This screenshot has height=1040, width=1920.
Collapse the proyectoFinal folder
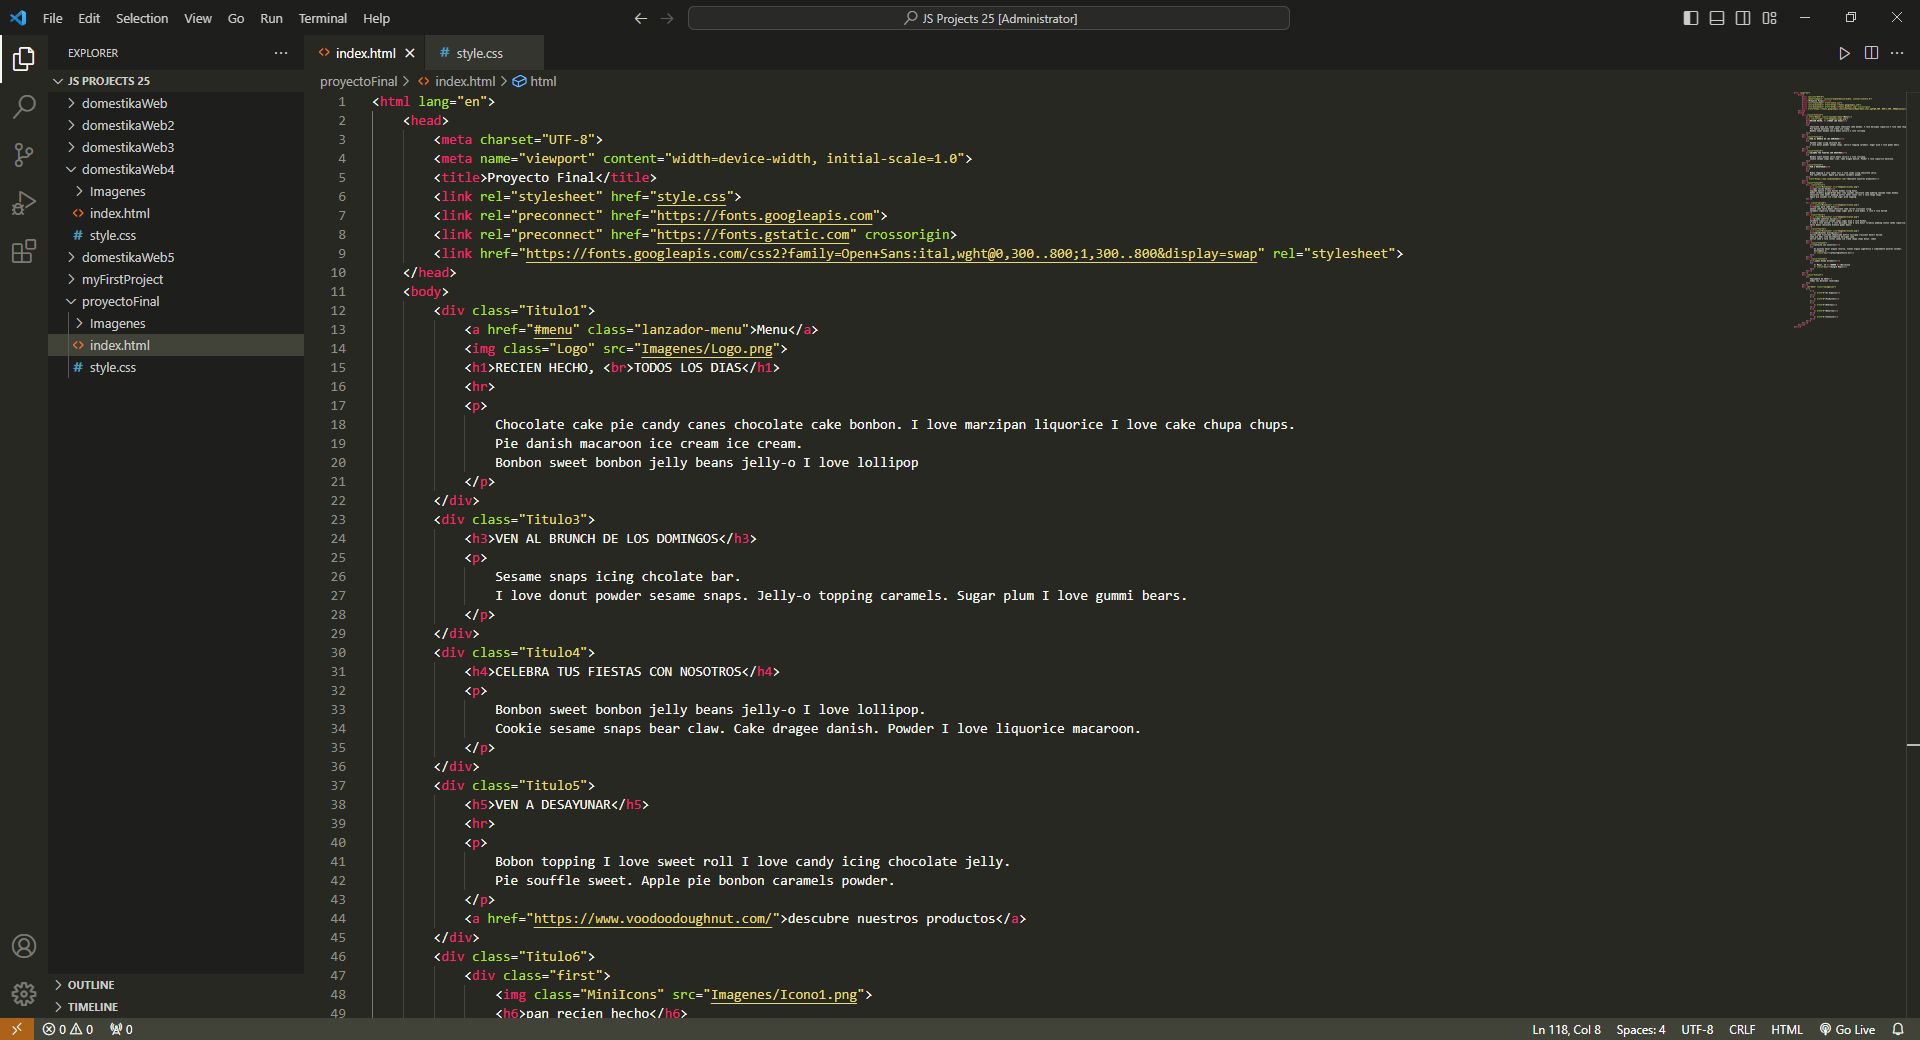click(x=176, y=301)
